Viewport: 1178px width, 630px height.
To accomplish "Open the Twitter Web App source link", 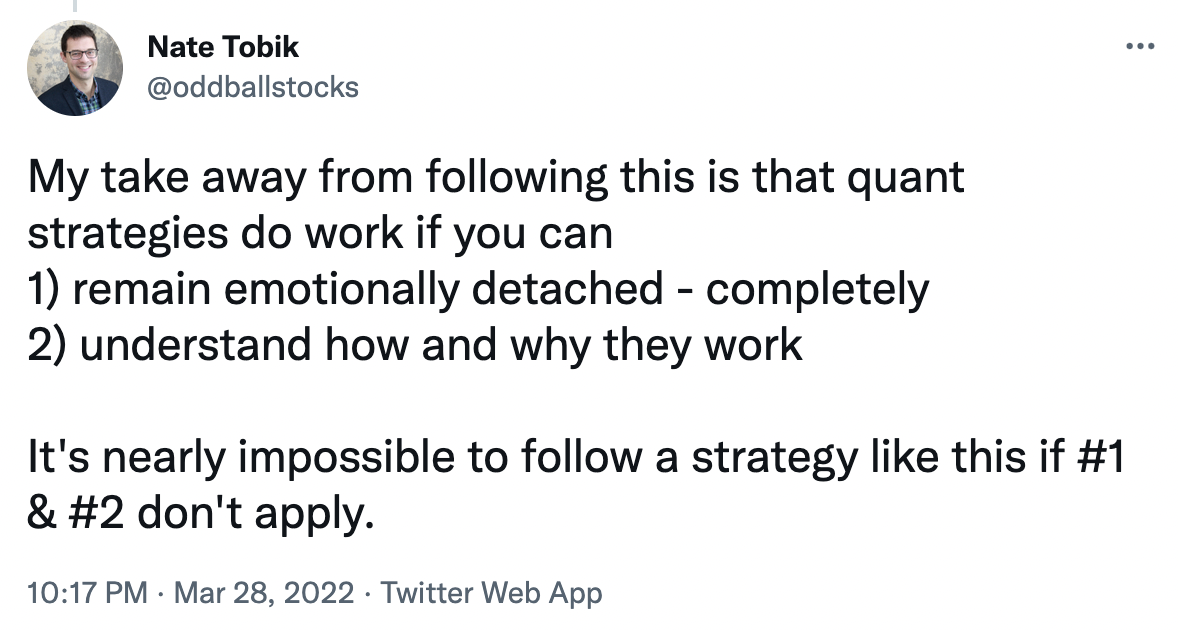I will pyautogui.click(x=491, y=593).
